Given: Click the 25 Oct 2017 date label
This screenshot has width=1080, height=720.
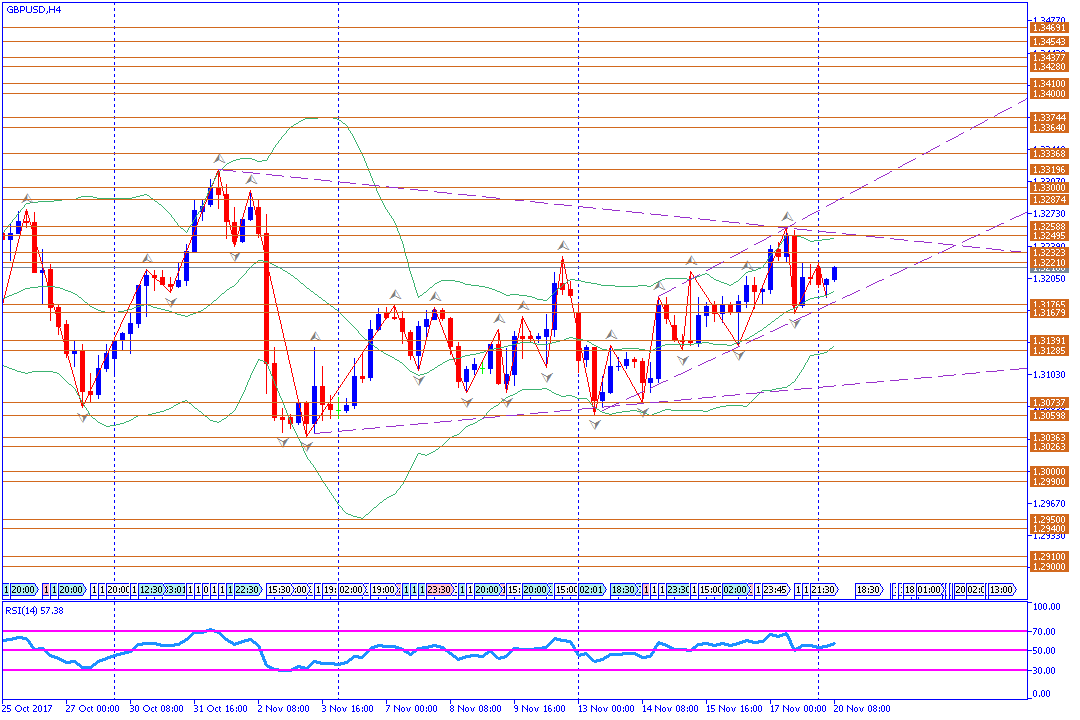Looking at the screenshot, I should tap(27, 708).
